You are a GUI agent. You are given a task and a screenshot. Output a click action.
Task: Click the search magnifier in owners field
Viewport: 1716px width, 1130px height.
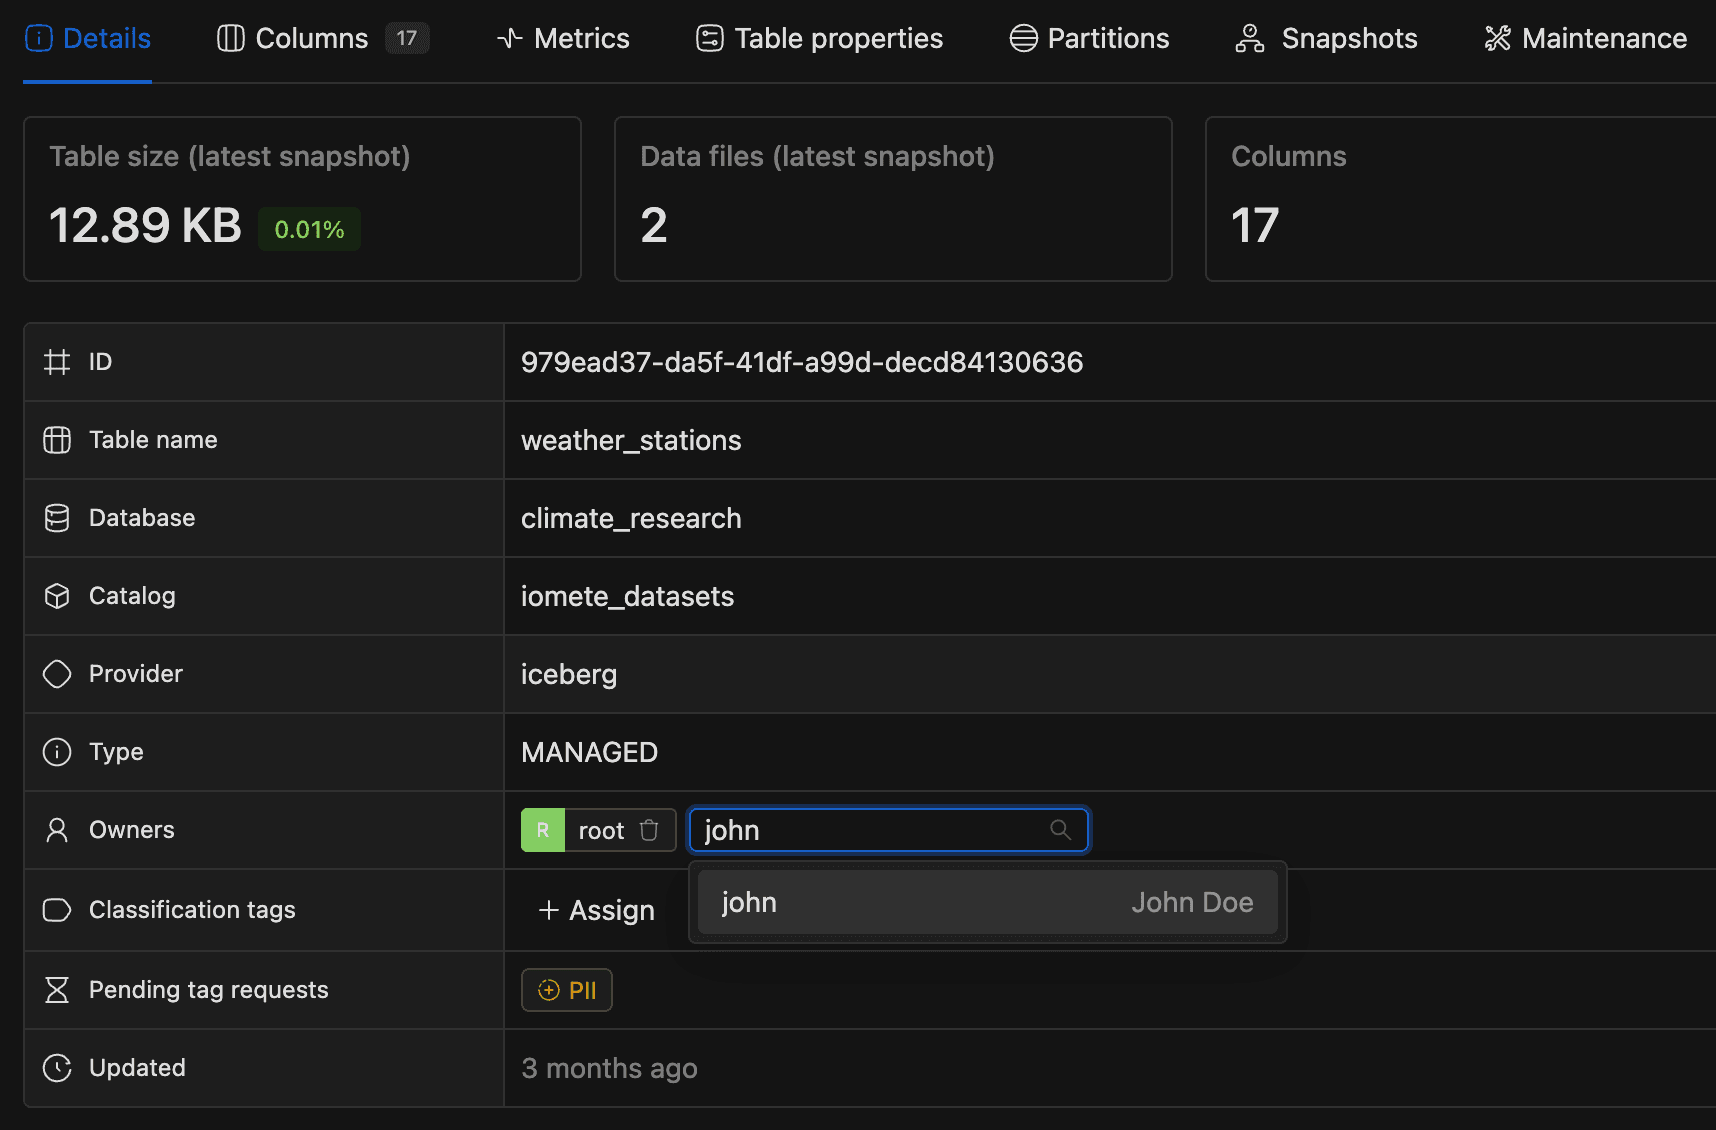tap(1060, 830)
